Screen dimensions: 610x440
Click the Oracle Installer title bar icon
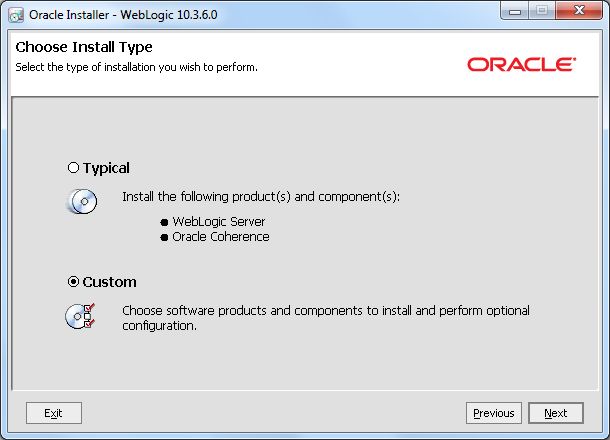pyautogui.click(x=16, y=15)
